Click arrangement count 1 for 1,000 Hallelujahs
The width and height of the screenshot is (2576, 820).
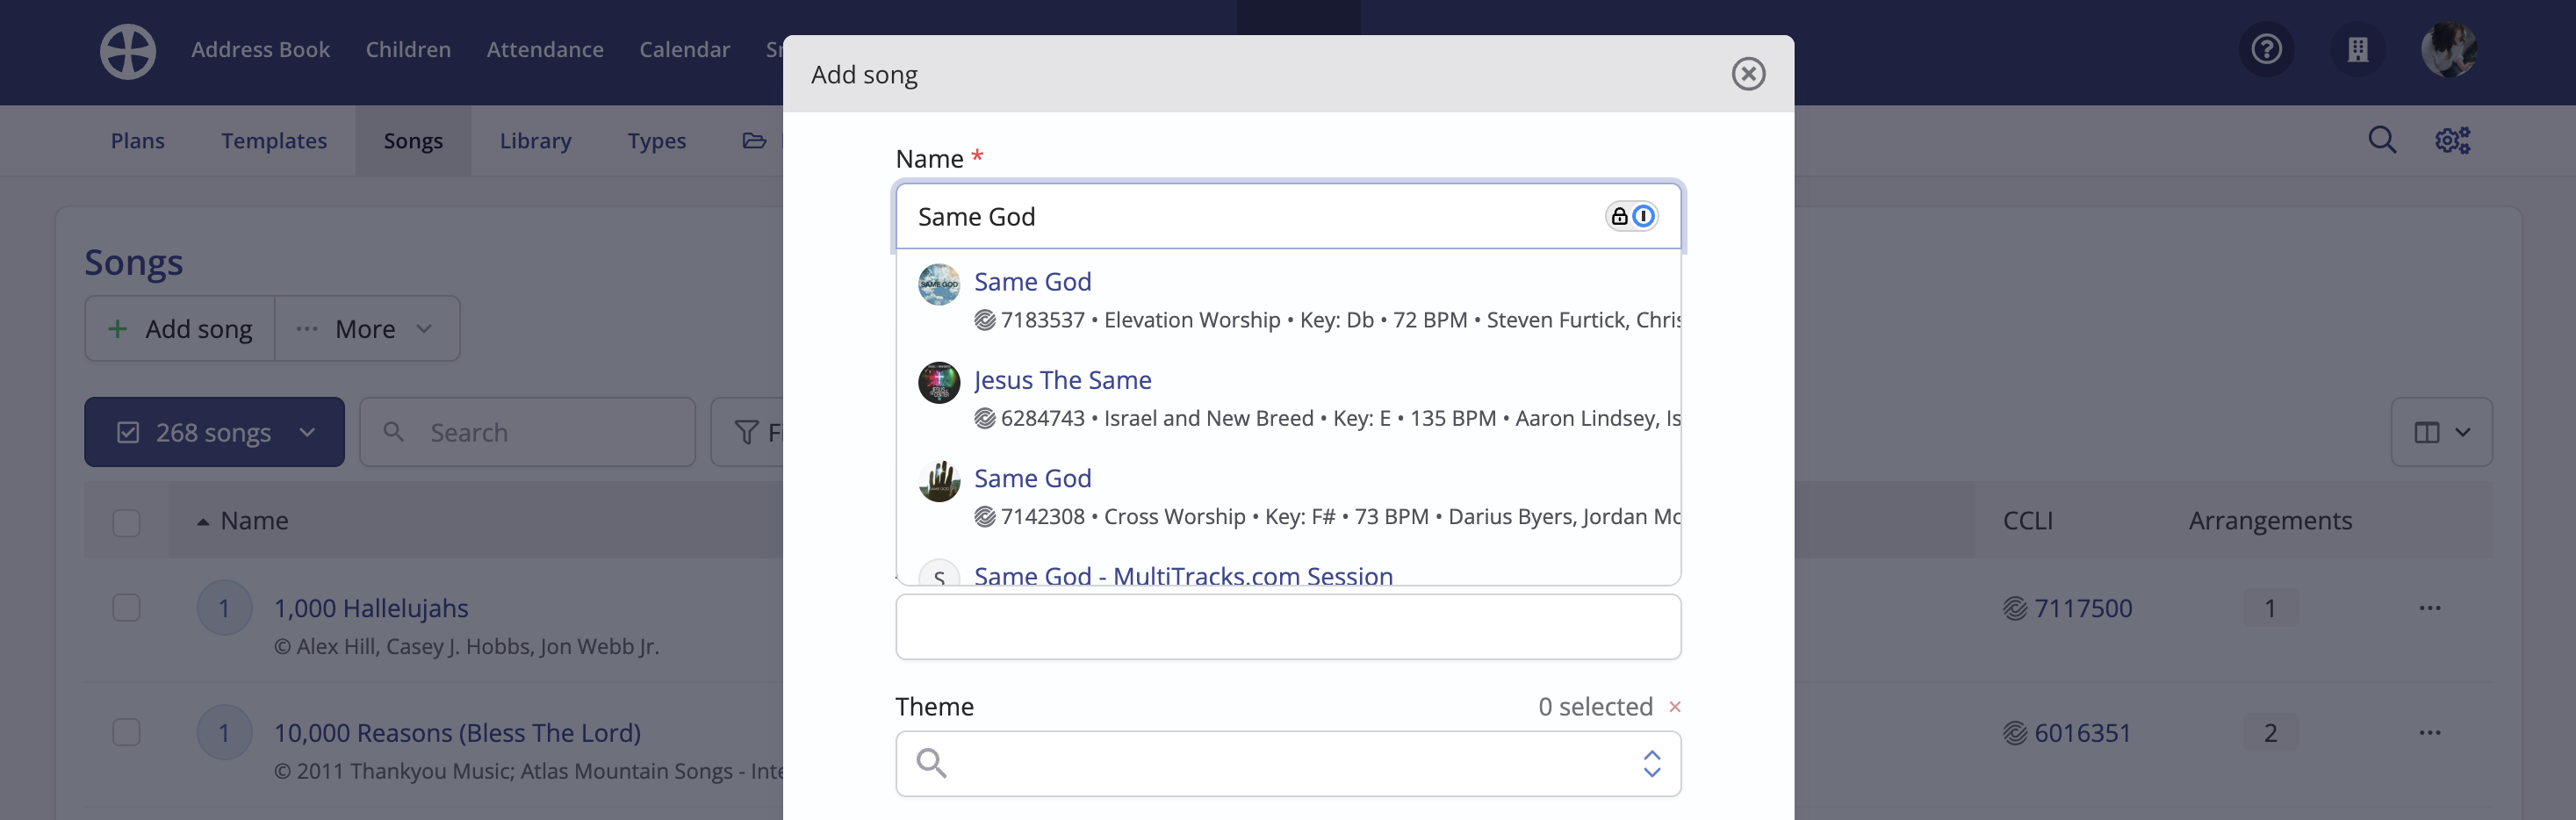[x=2270, y=608]
